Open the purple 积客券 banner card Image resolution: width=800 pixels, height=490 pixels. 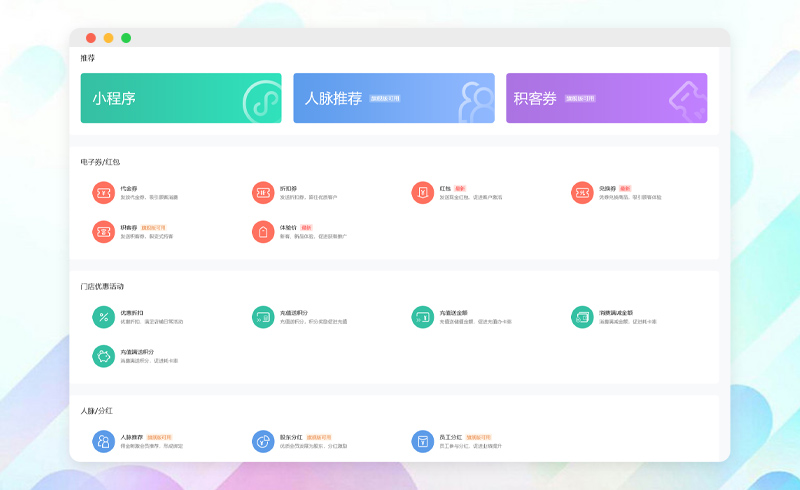(x=606, y=98)
